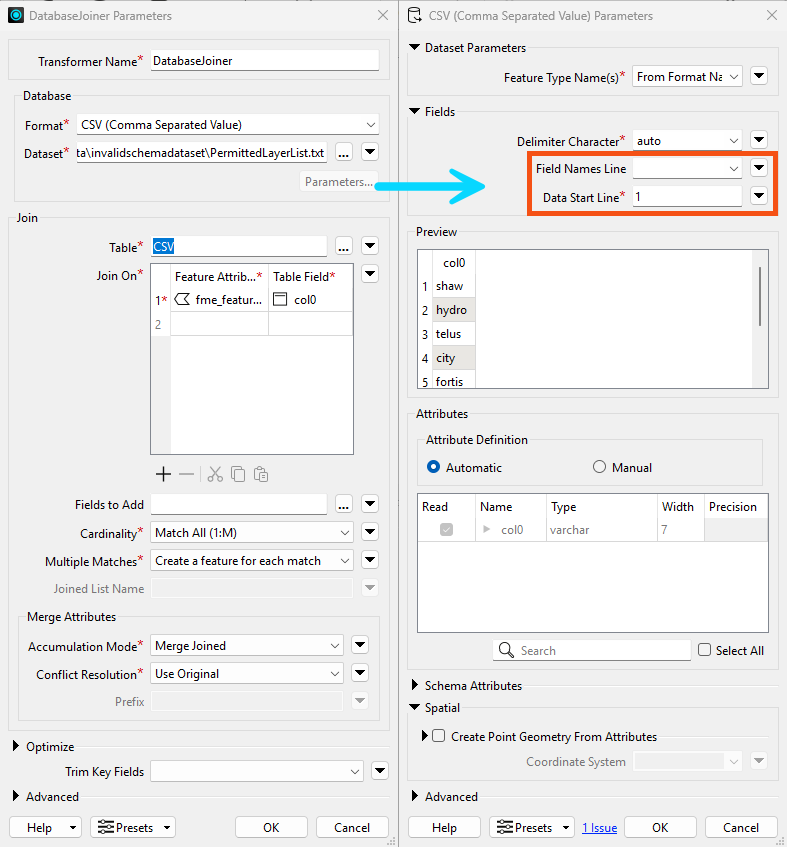
Task: Open Cardinality options arrow menu
Action: click(370, 532)
